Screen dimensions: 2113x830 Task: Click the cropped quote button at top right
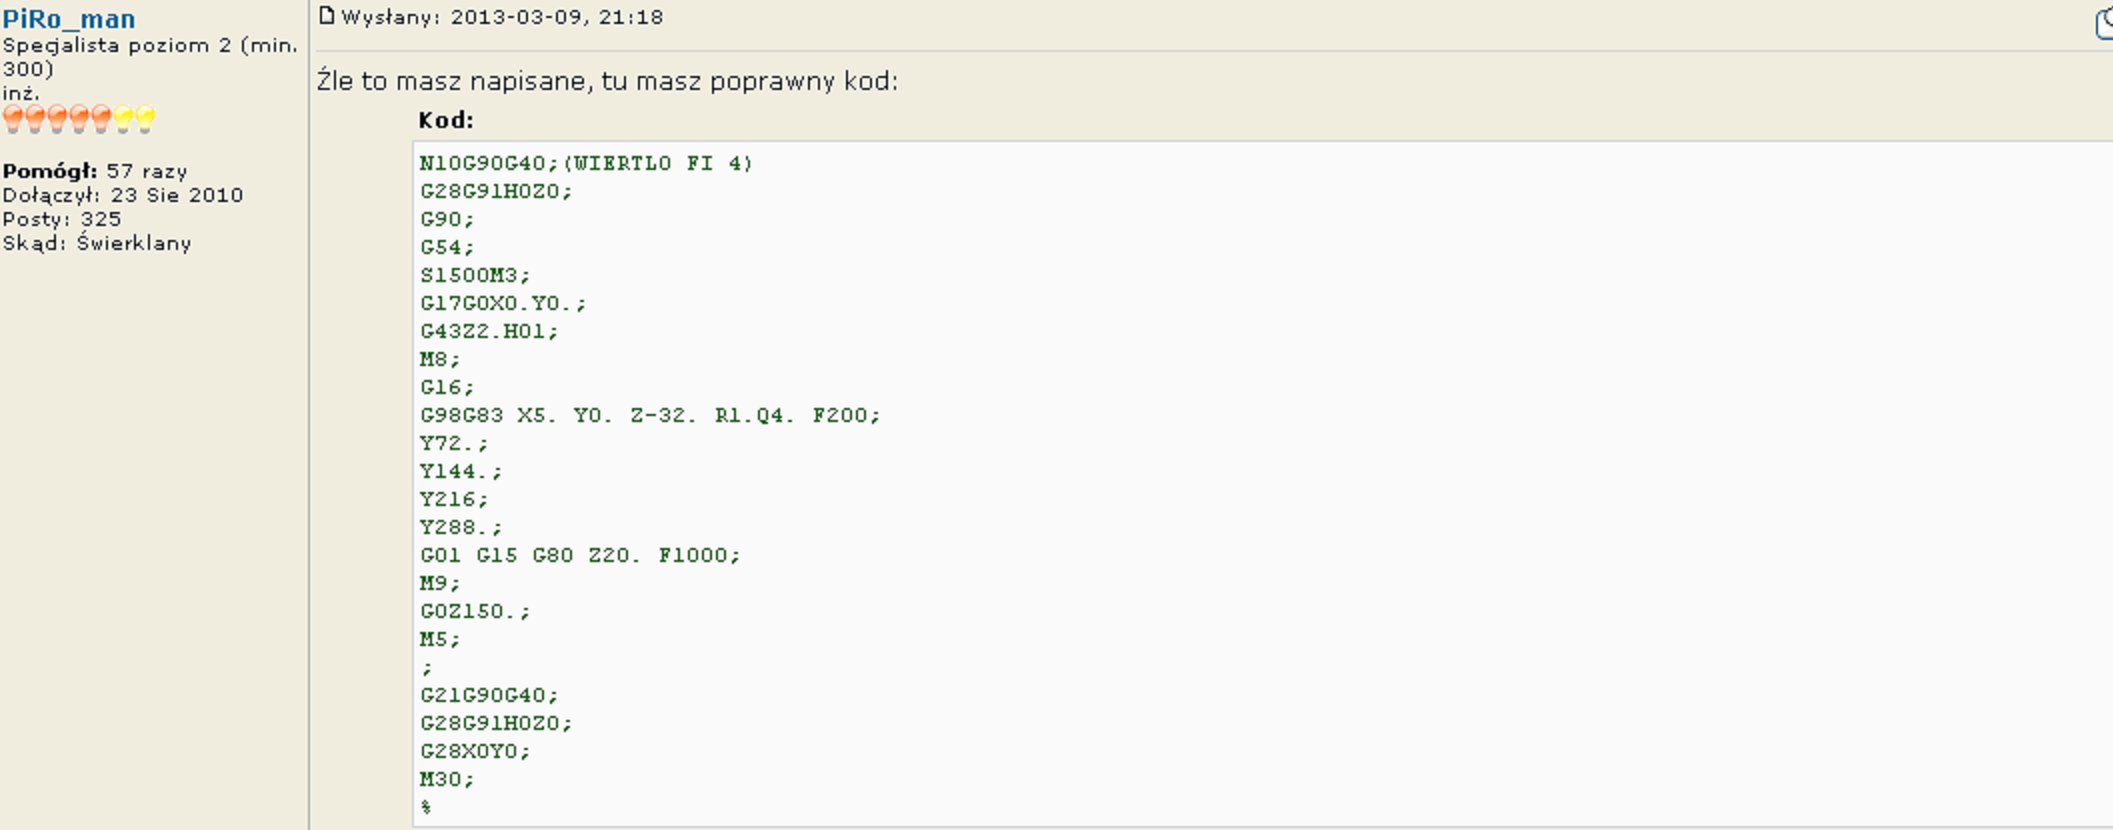pyautogui.click(x=2104, y=23)
